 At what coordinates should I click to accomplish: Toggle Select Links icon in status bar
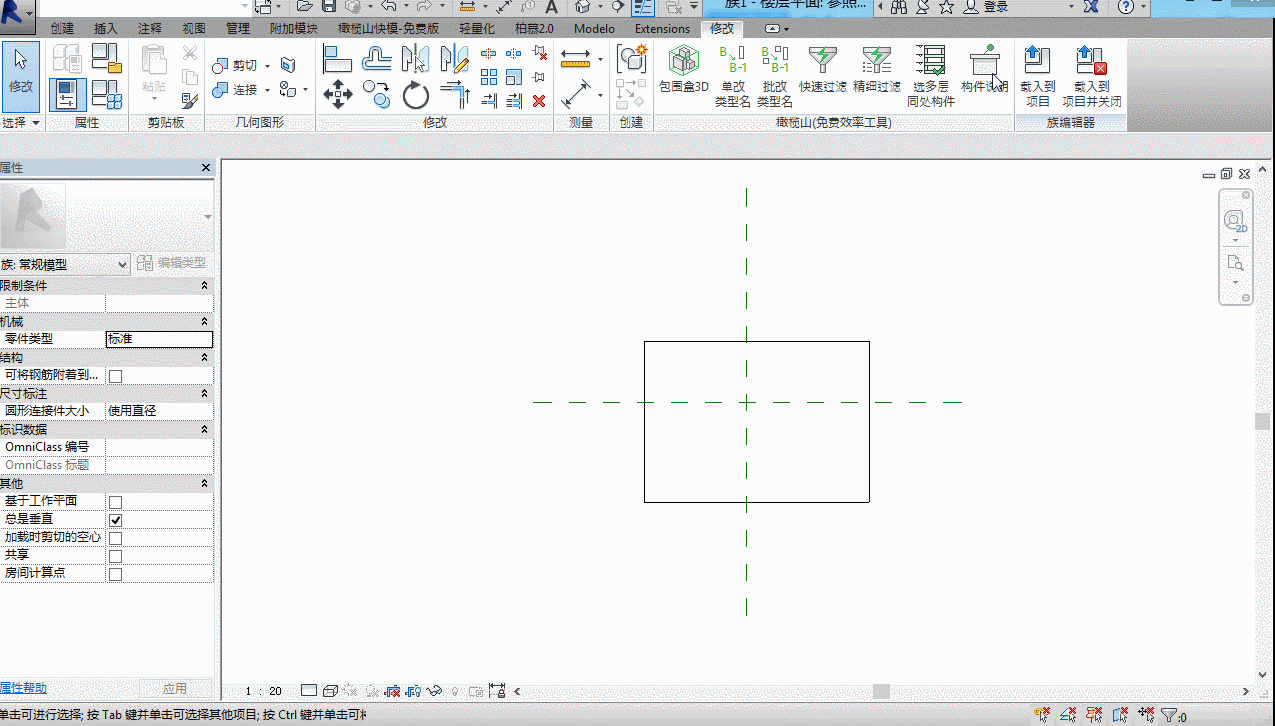[x=1042, y=715]
